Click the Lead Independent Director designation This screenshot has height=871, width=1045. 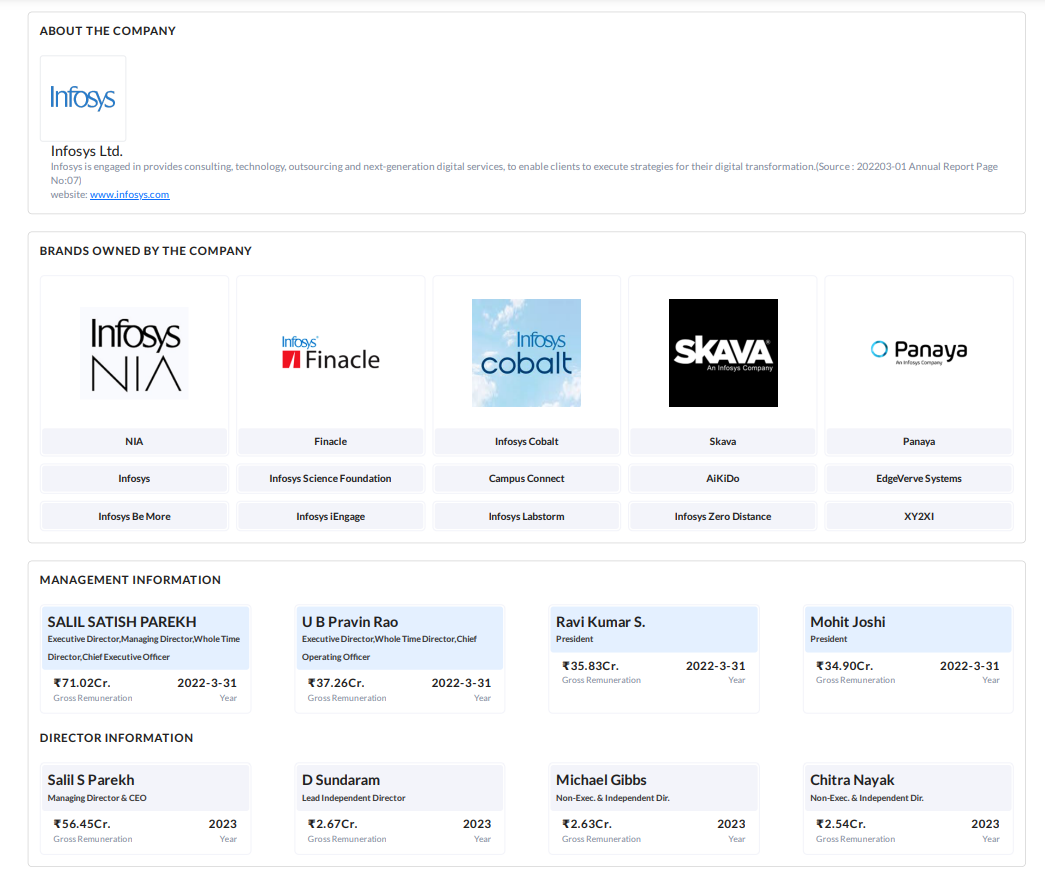[353, 798]
